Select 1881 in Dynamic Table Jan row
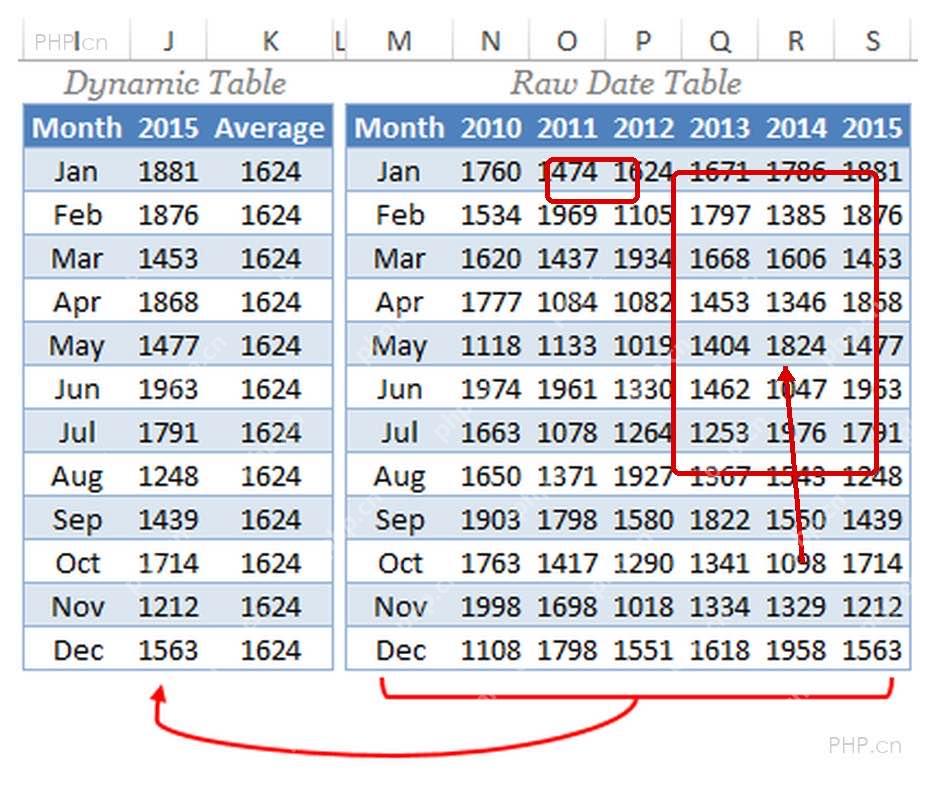936x789 pixels. point(168,171)
